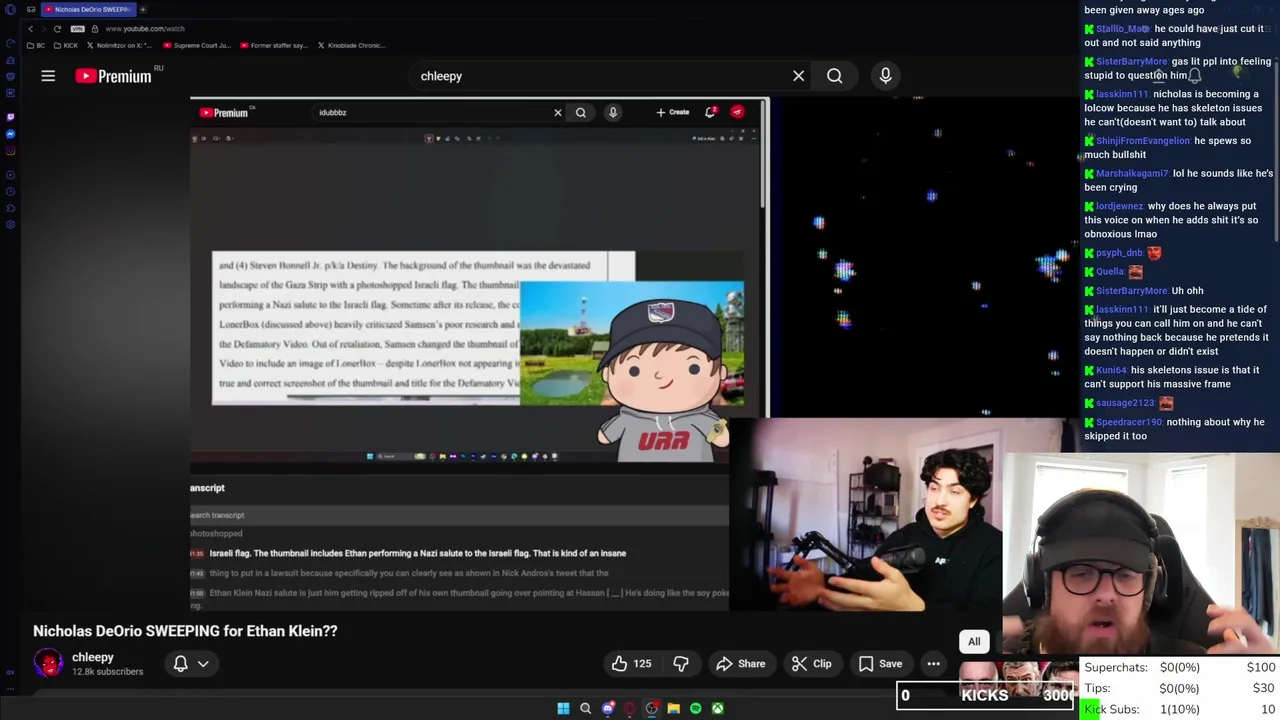1280x720 pixels.
Task: Open the inner video's notifications bell
Action: pos(710,112)
